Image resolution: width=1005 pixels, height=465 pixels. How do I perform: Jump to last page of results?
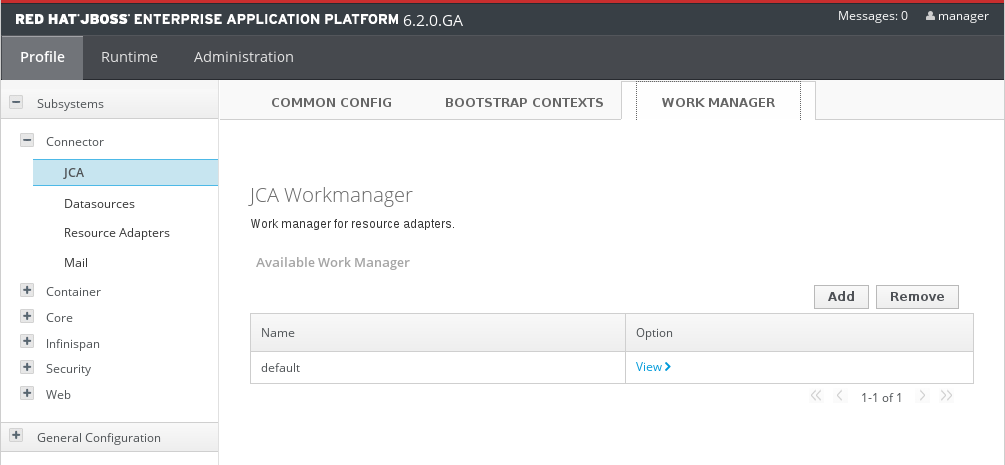point(946,397)
